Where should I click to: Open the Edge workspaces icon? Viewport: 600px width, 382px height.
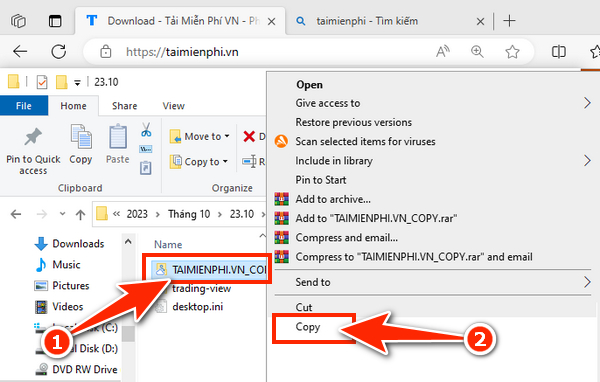tap(18, 21)
